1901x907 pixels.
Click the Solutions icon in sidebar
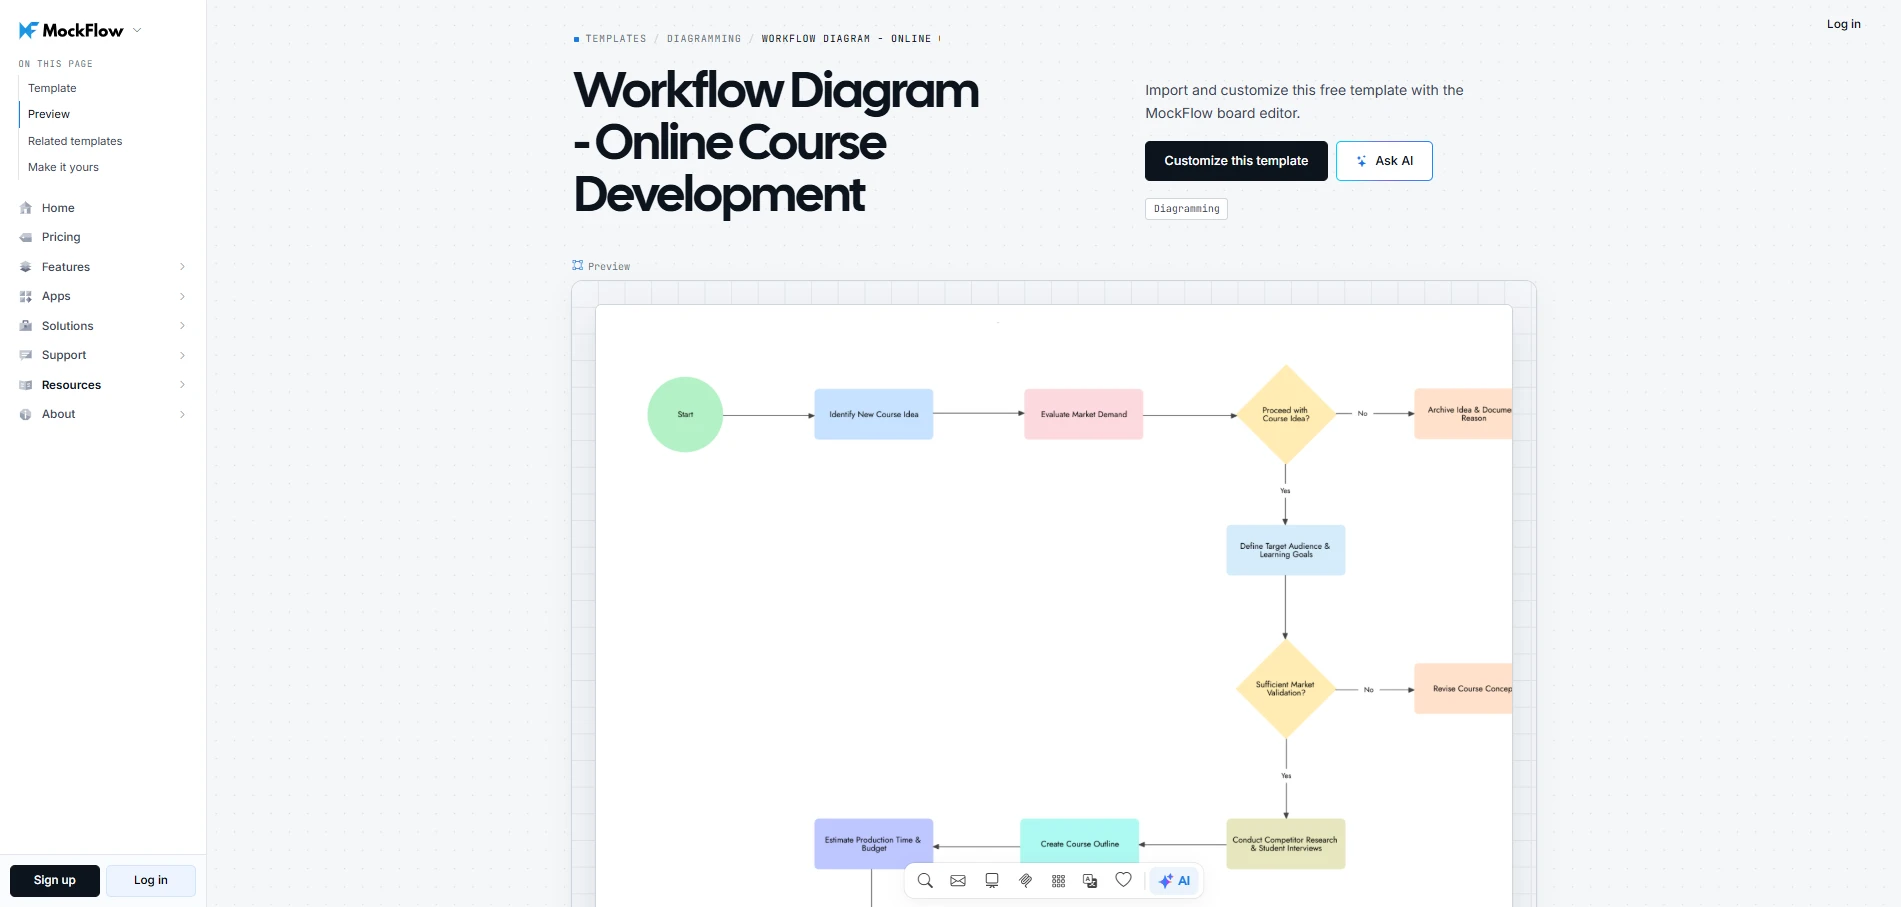coord(26,326)
